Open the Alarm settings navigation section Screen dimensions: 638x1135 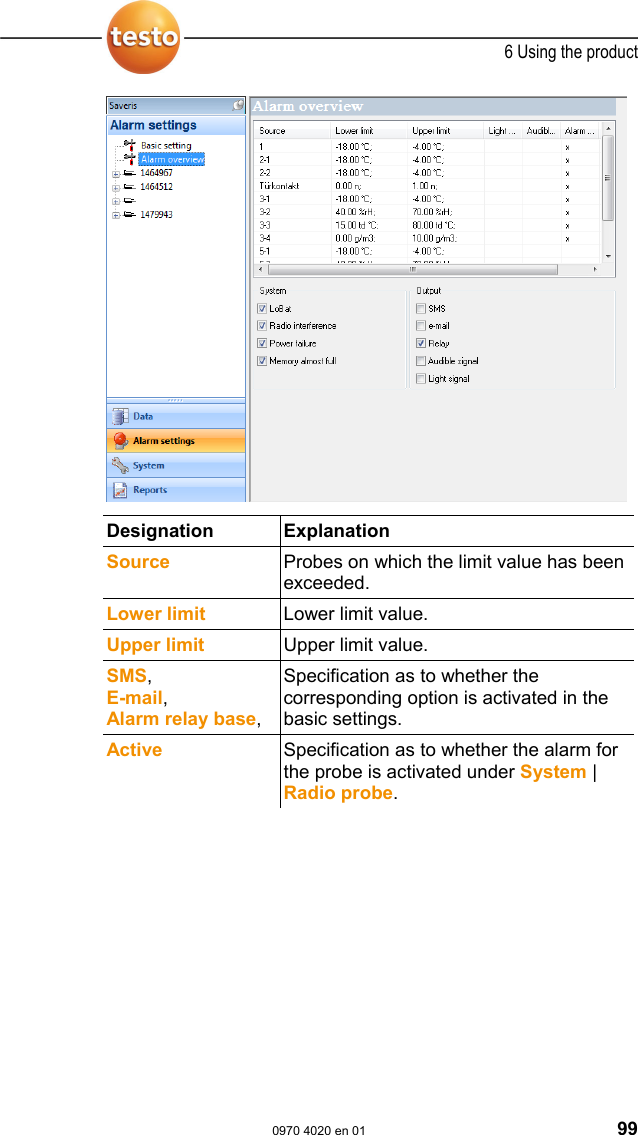tap(176, 441)
